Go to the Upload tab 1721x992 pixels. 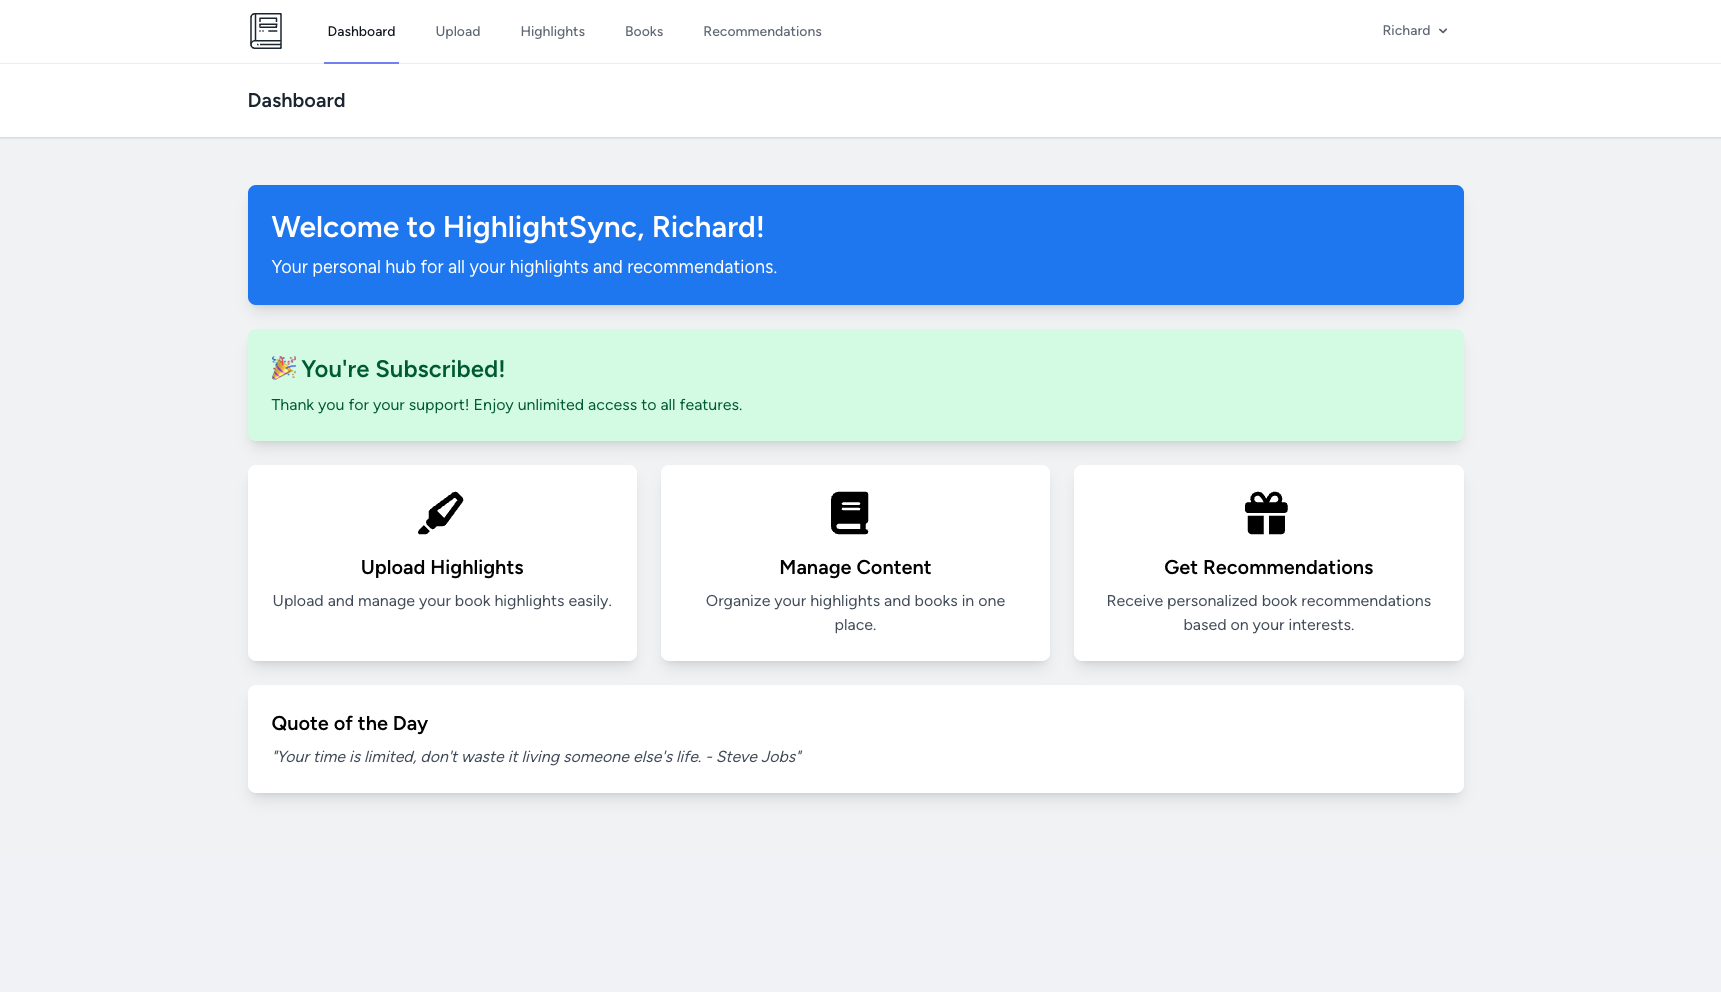458,31
